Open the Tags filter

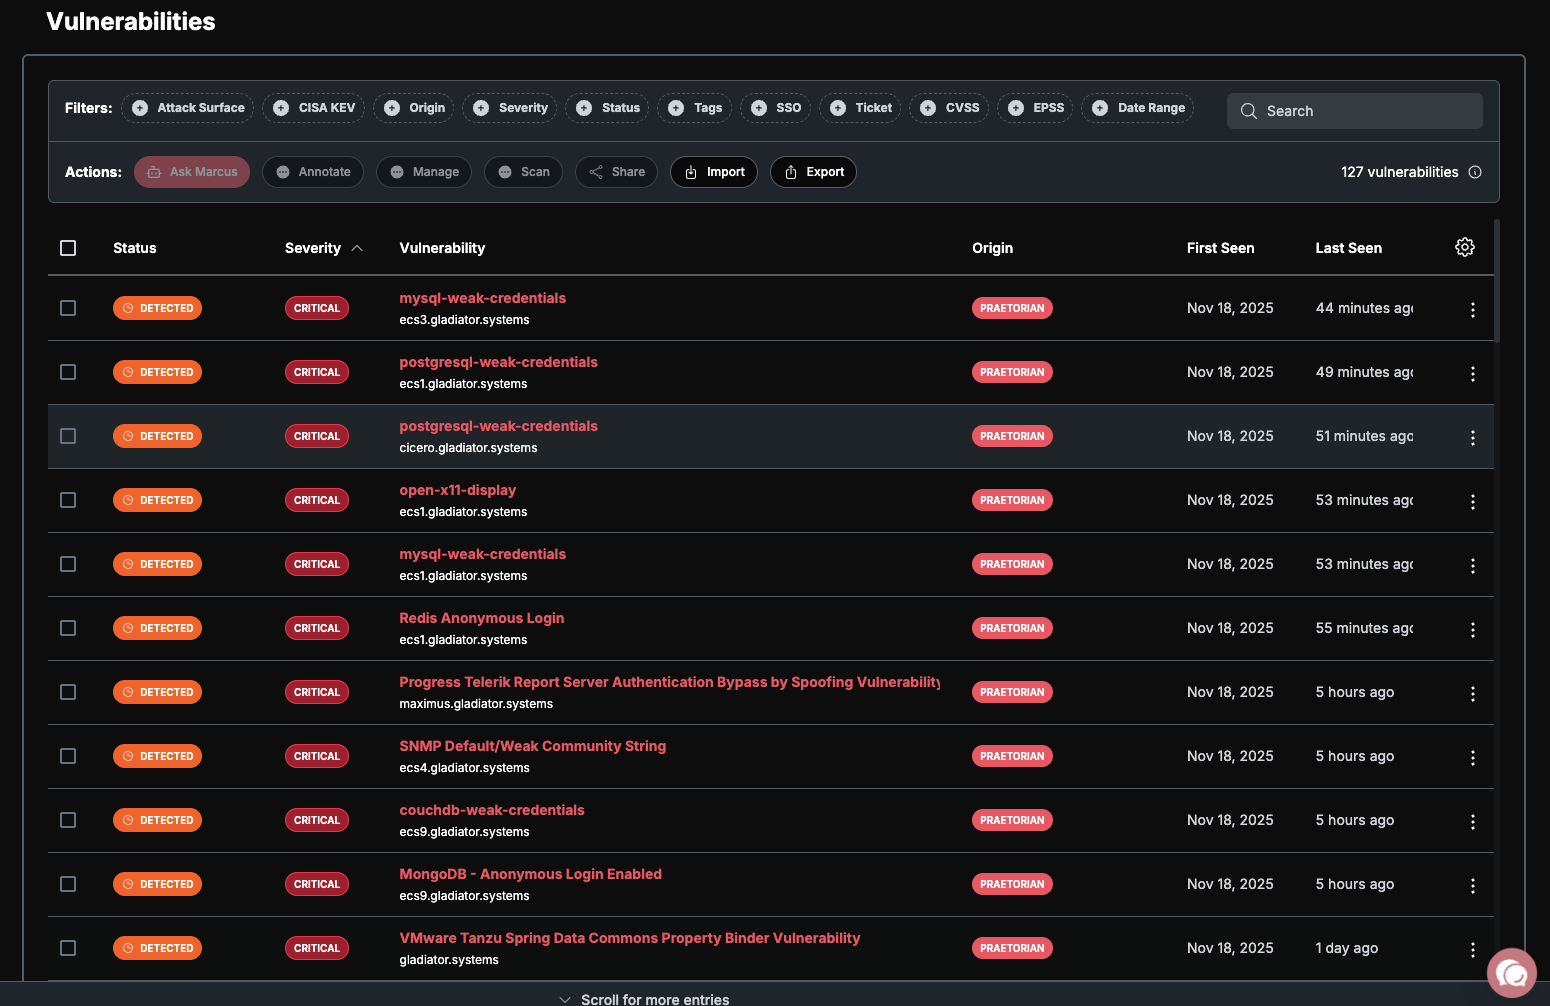point(695,108)
